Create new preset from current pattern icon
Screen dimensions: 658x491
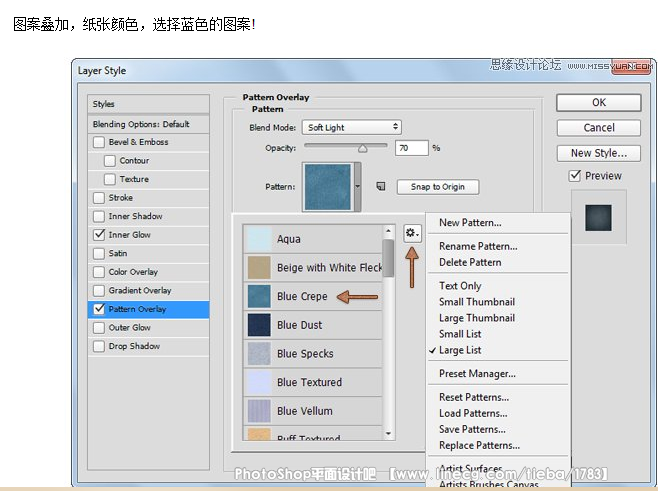(x=381, y=186)
